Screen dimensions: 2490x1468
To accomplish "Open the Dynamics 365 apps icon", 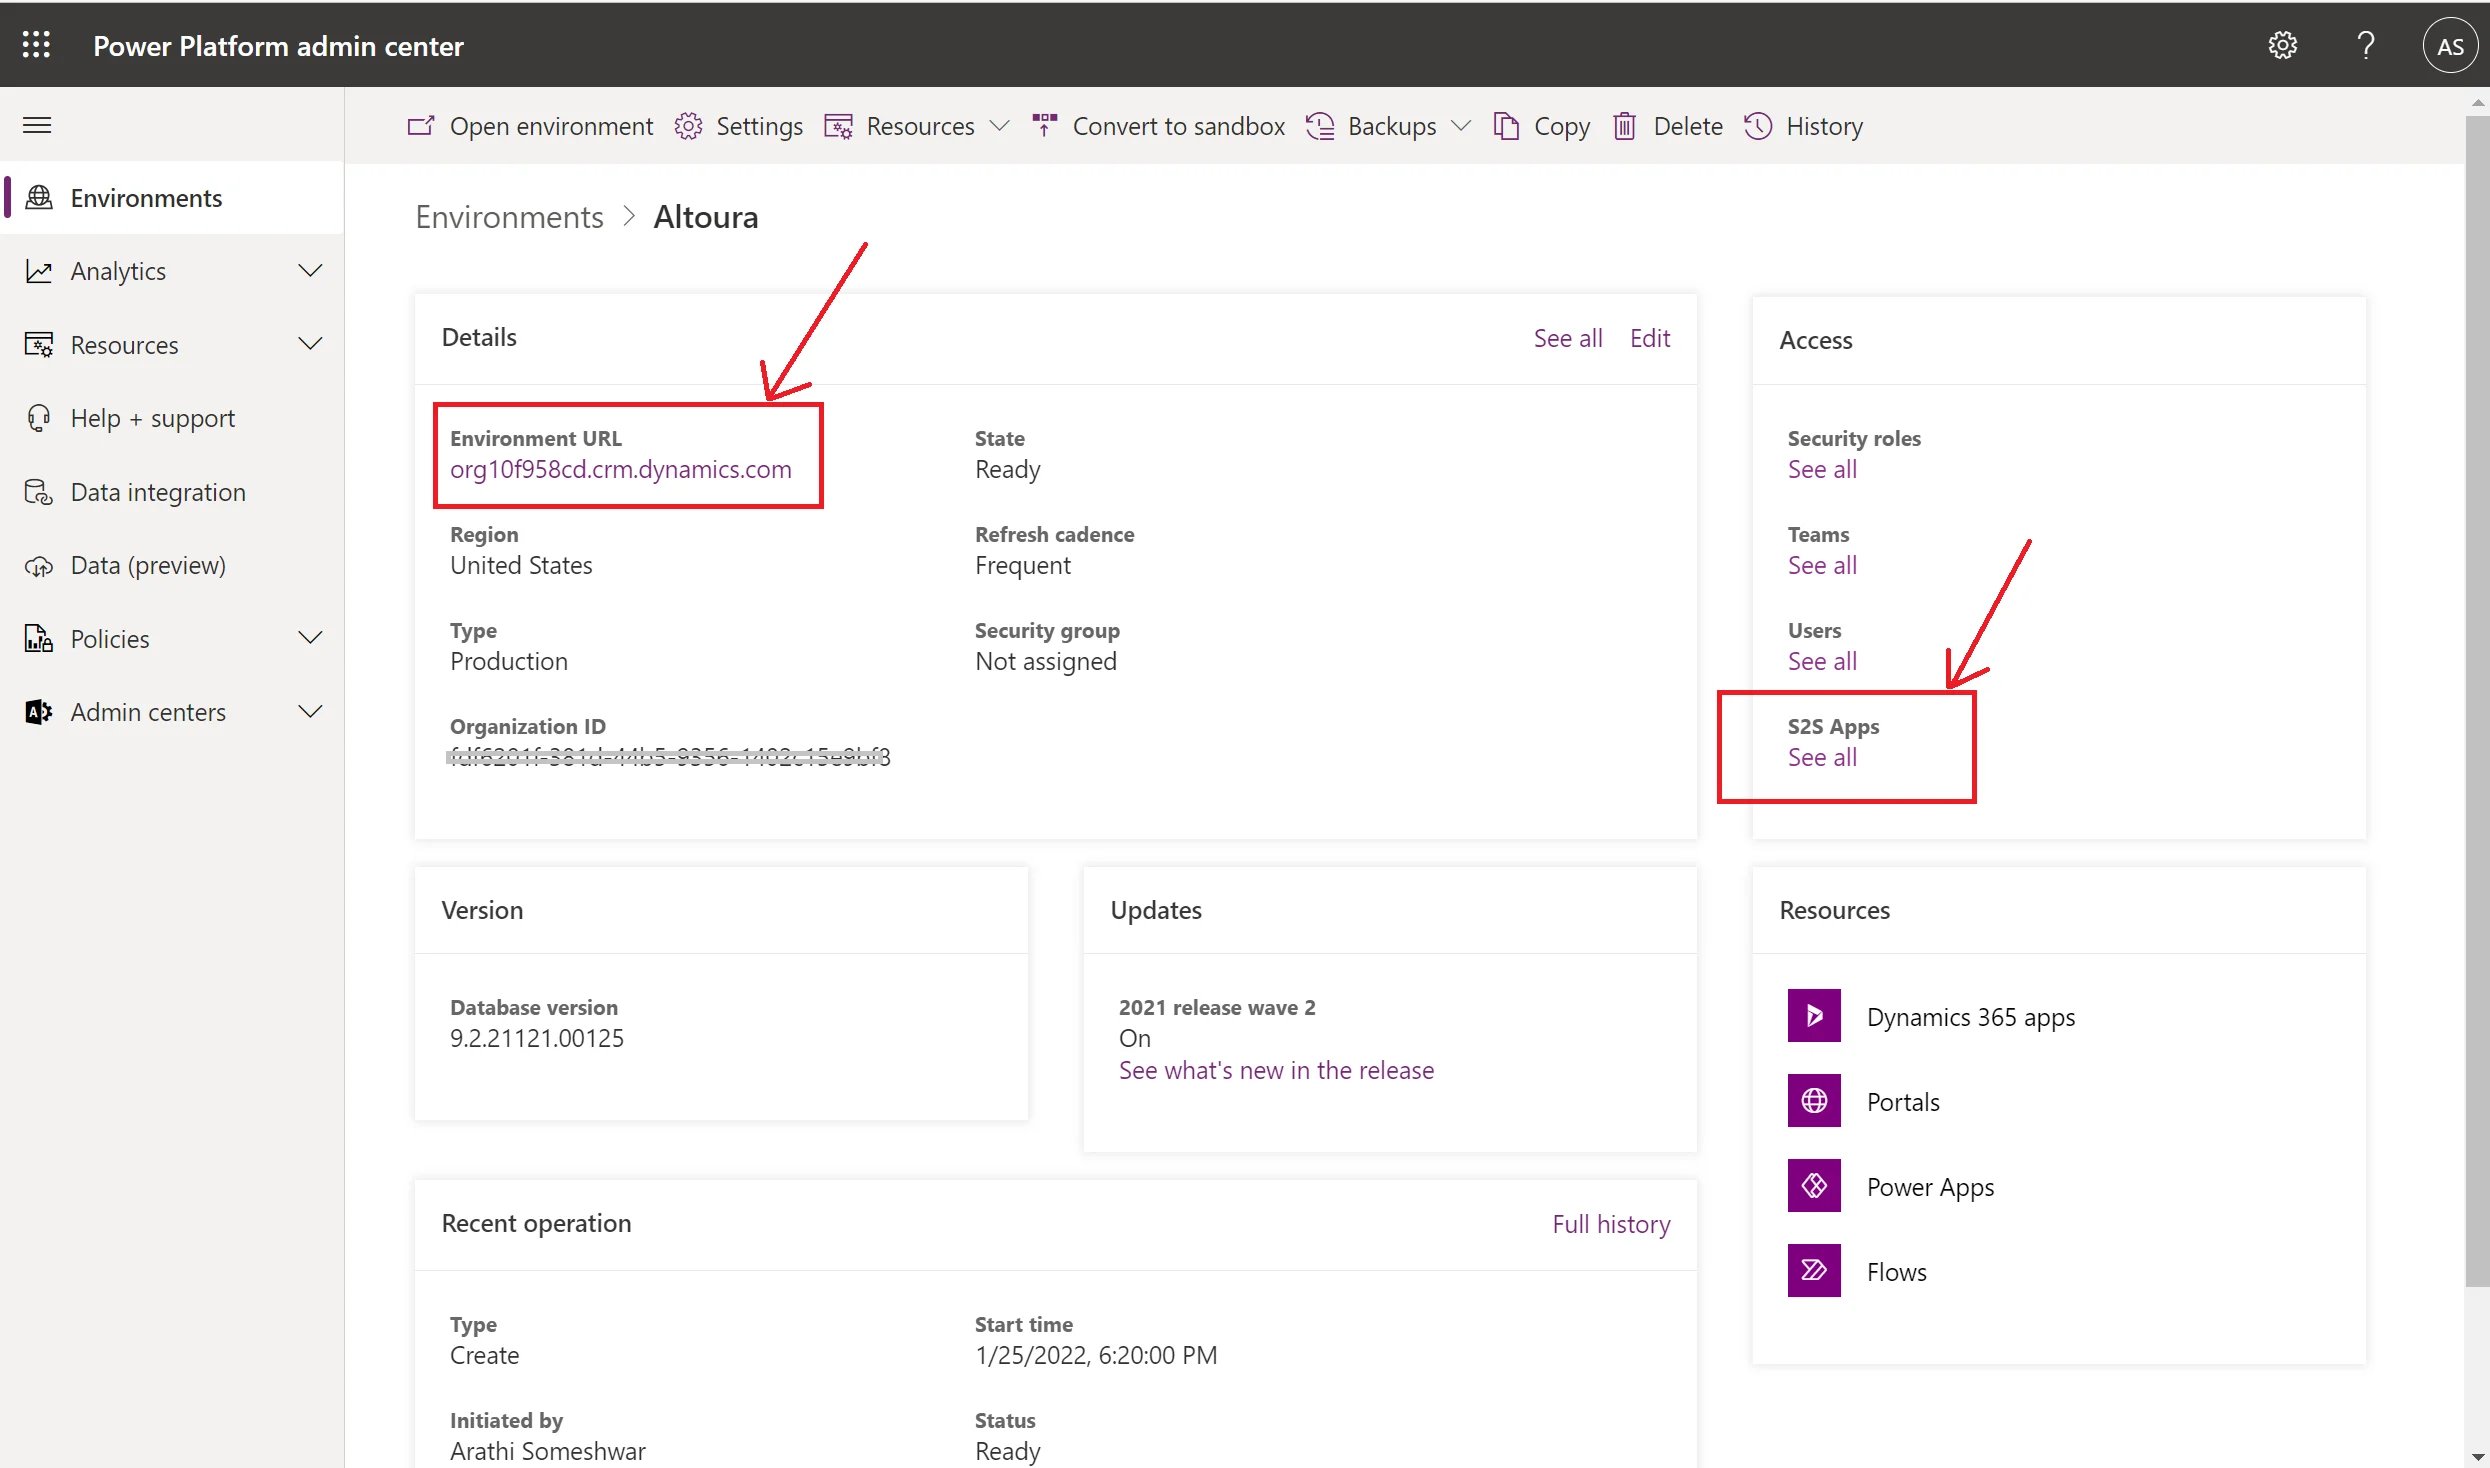I will (x=1814, y=1016).
